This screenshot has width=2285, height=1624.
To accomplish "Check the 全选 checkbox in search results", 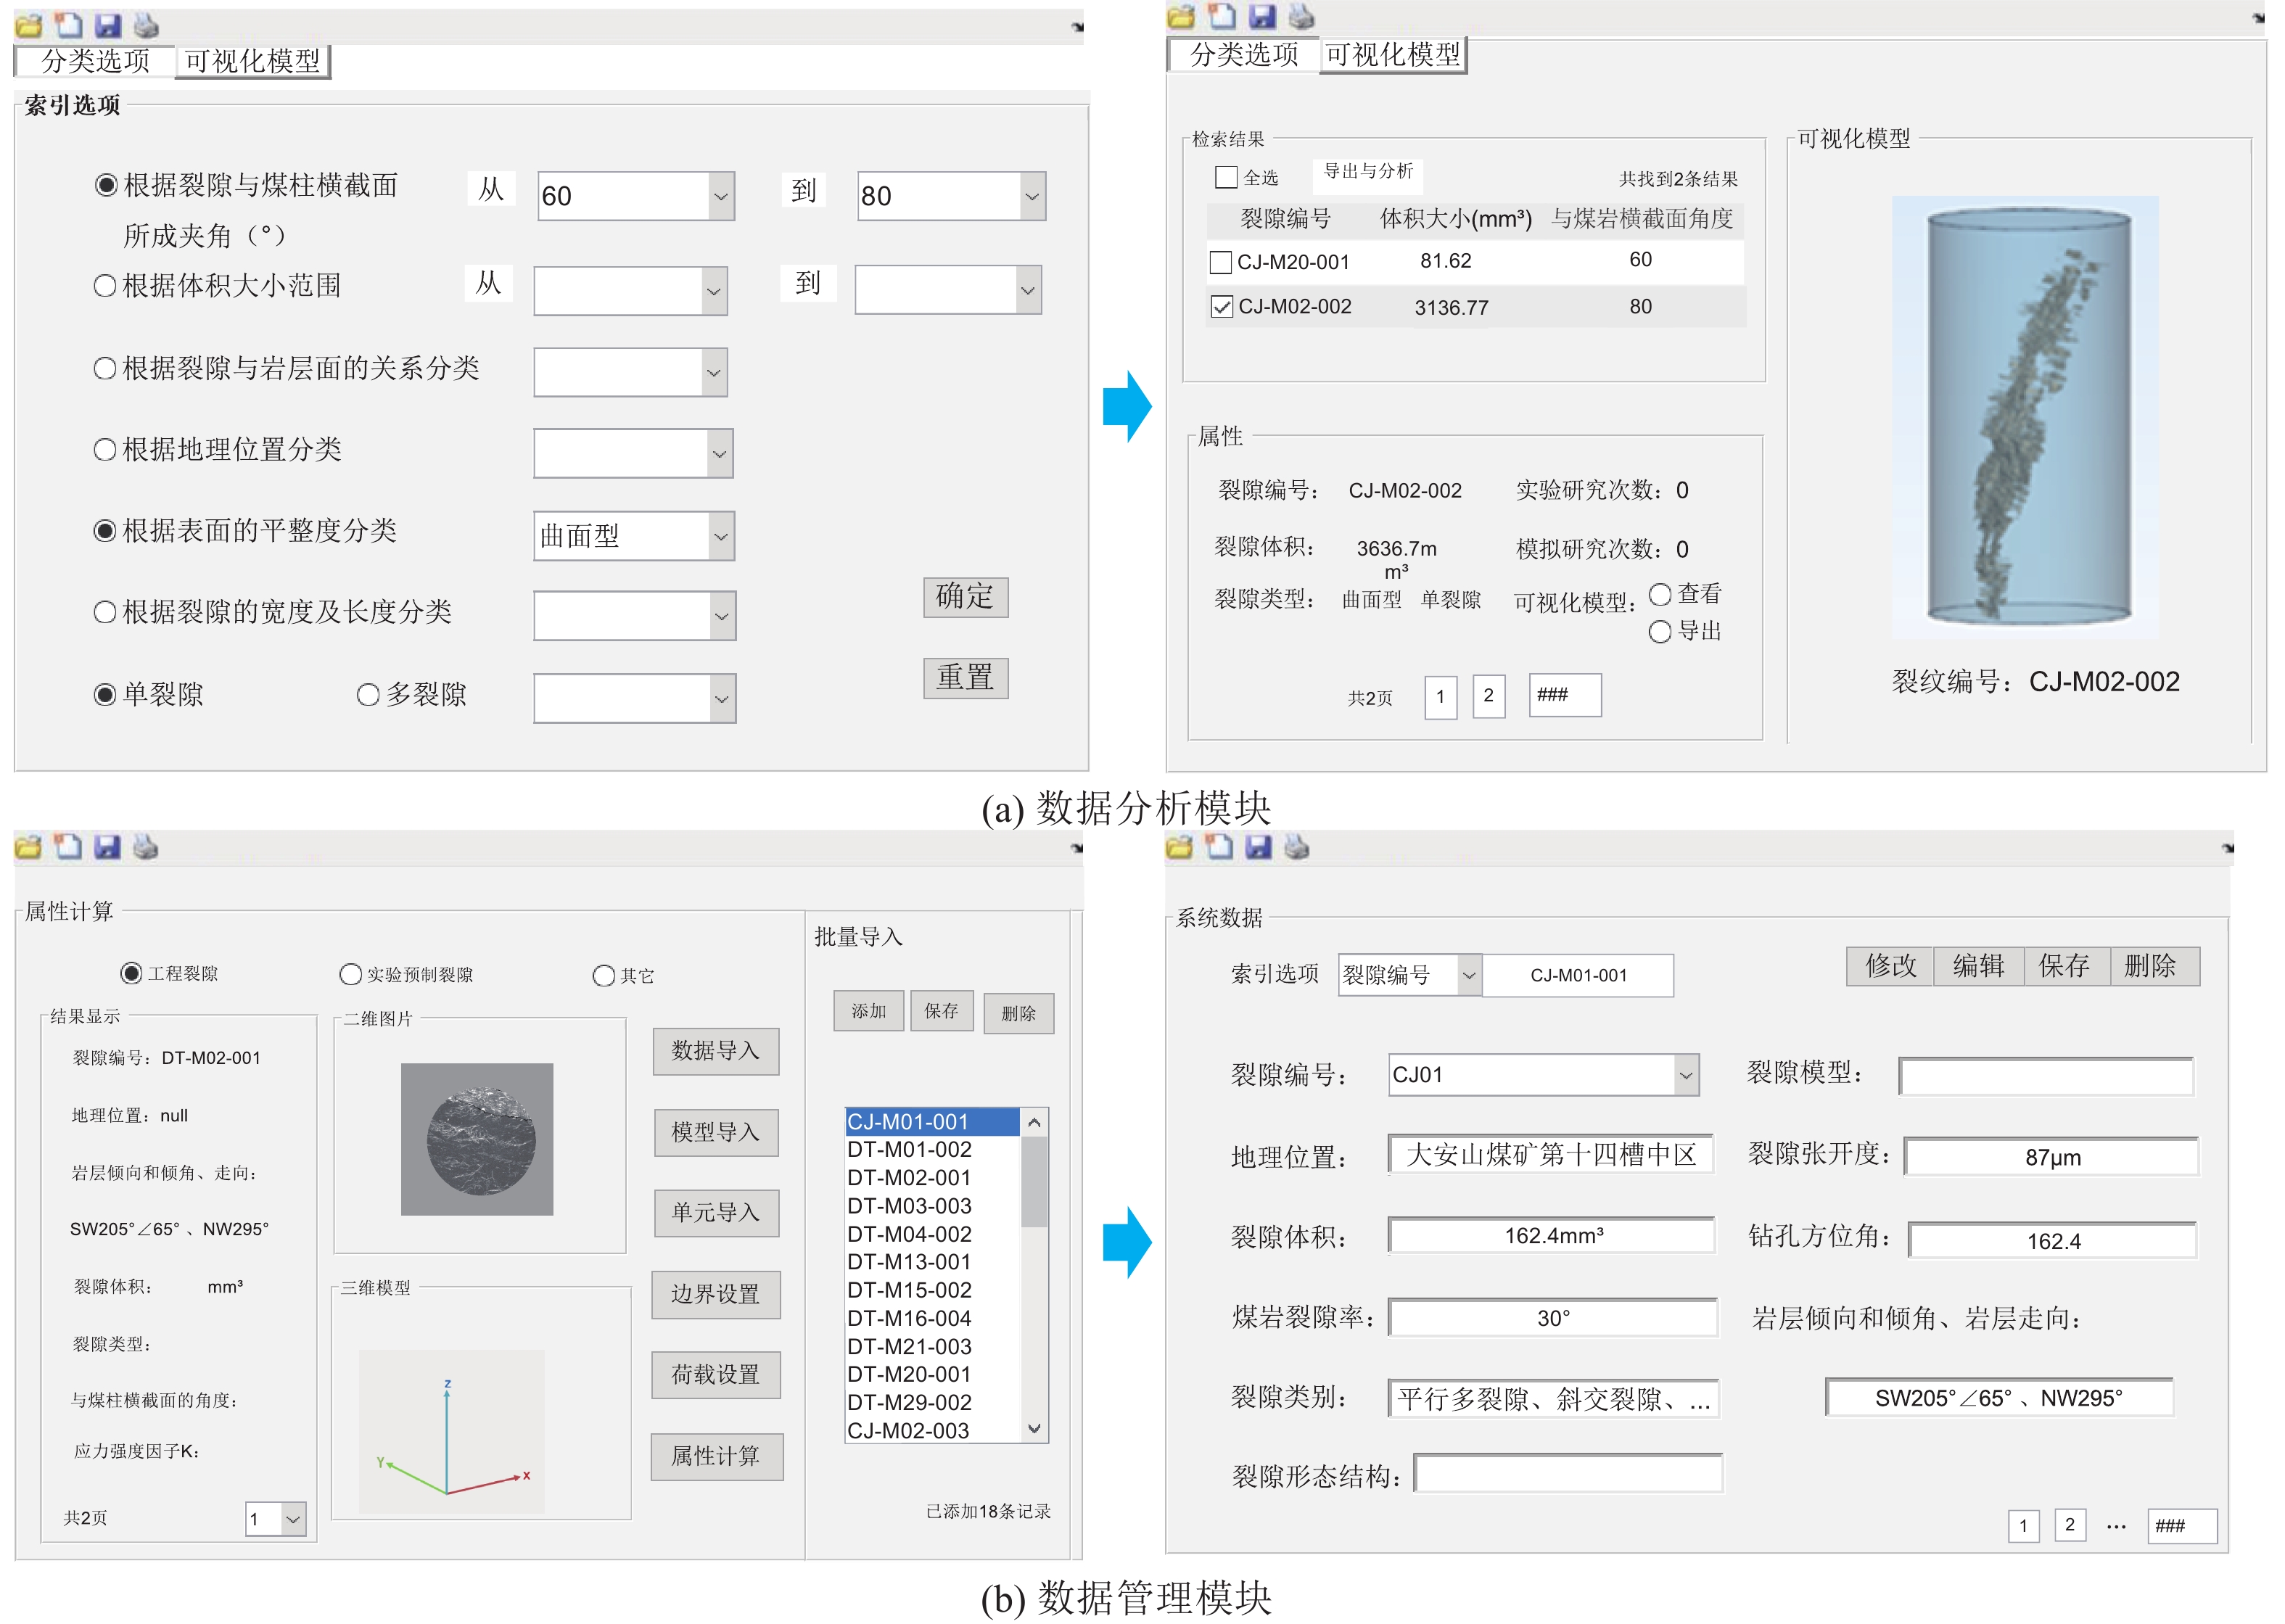I will [1226, 177].
